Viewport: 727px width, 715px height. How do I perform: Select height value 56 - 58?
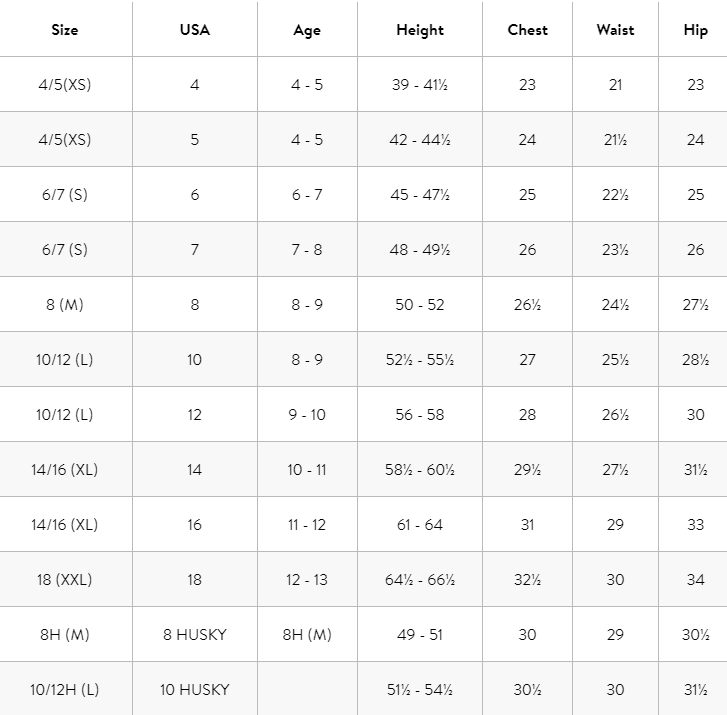coord(420,414)
